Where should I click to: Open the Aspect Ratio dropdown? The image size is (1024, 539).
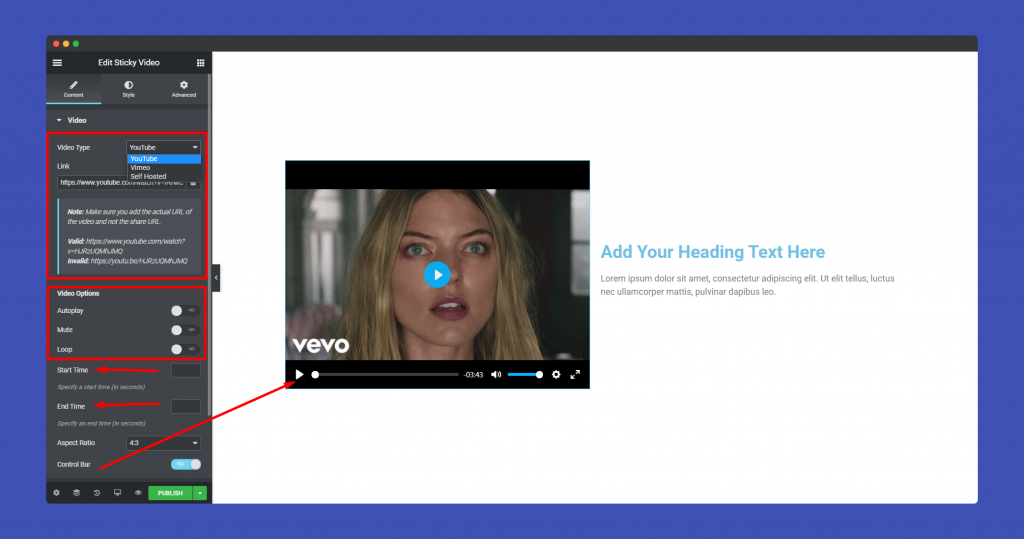click(163, 443)
